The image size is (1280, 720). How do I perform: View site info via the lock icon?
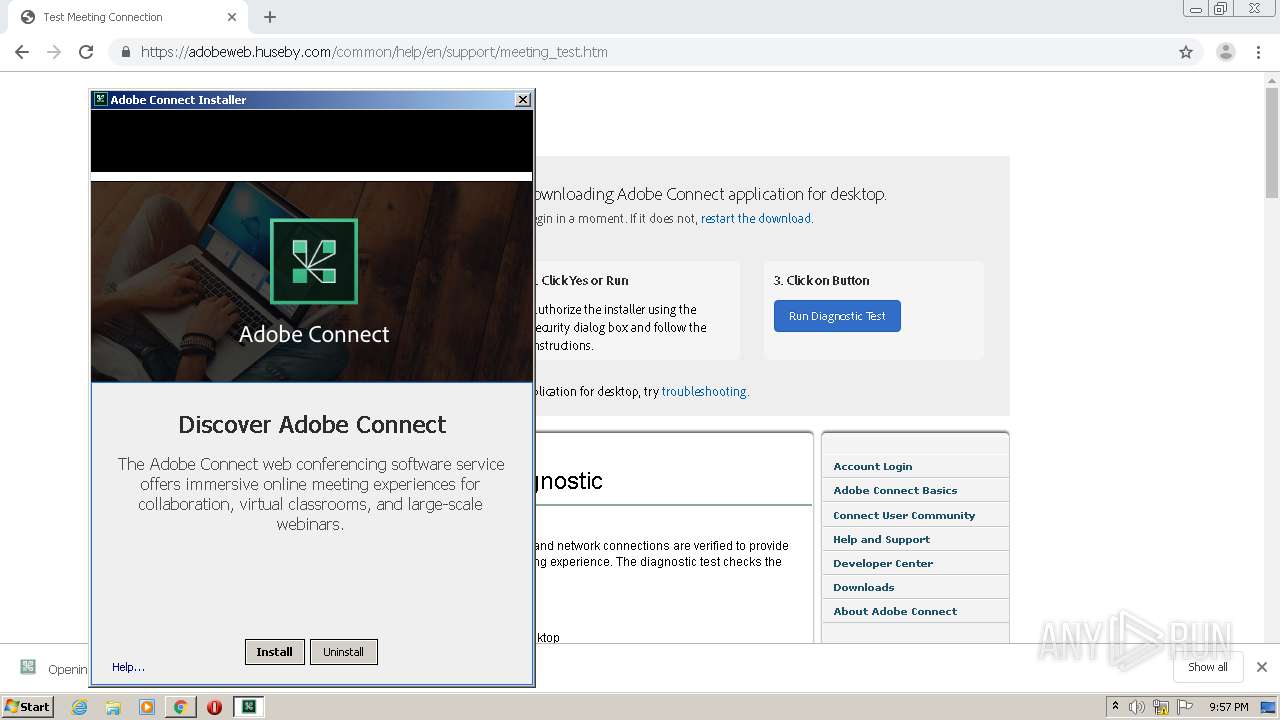125,52
